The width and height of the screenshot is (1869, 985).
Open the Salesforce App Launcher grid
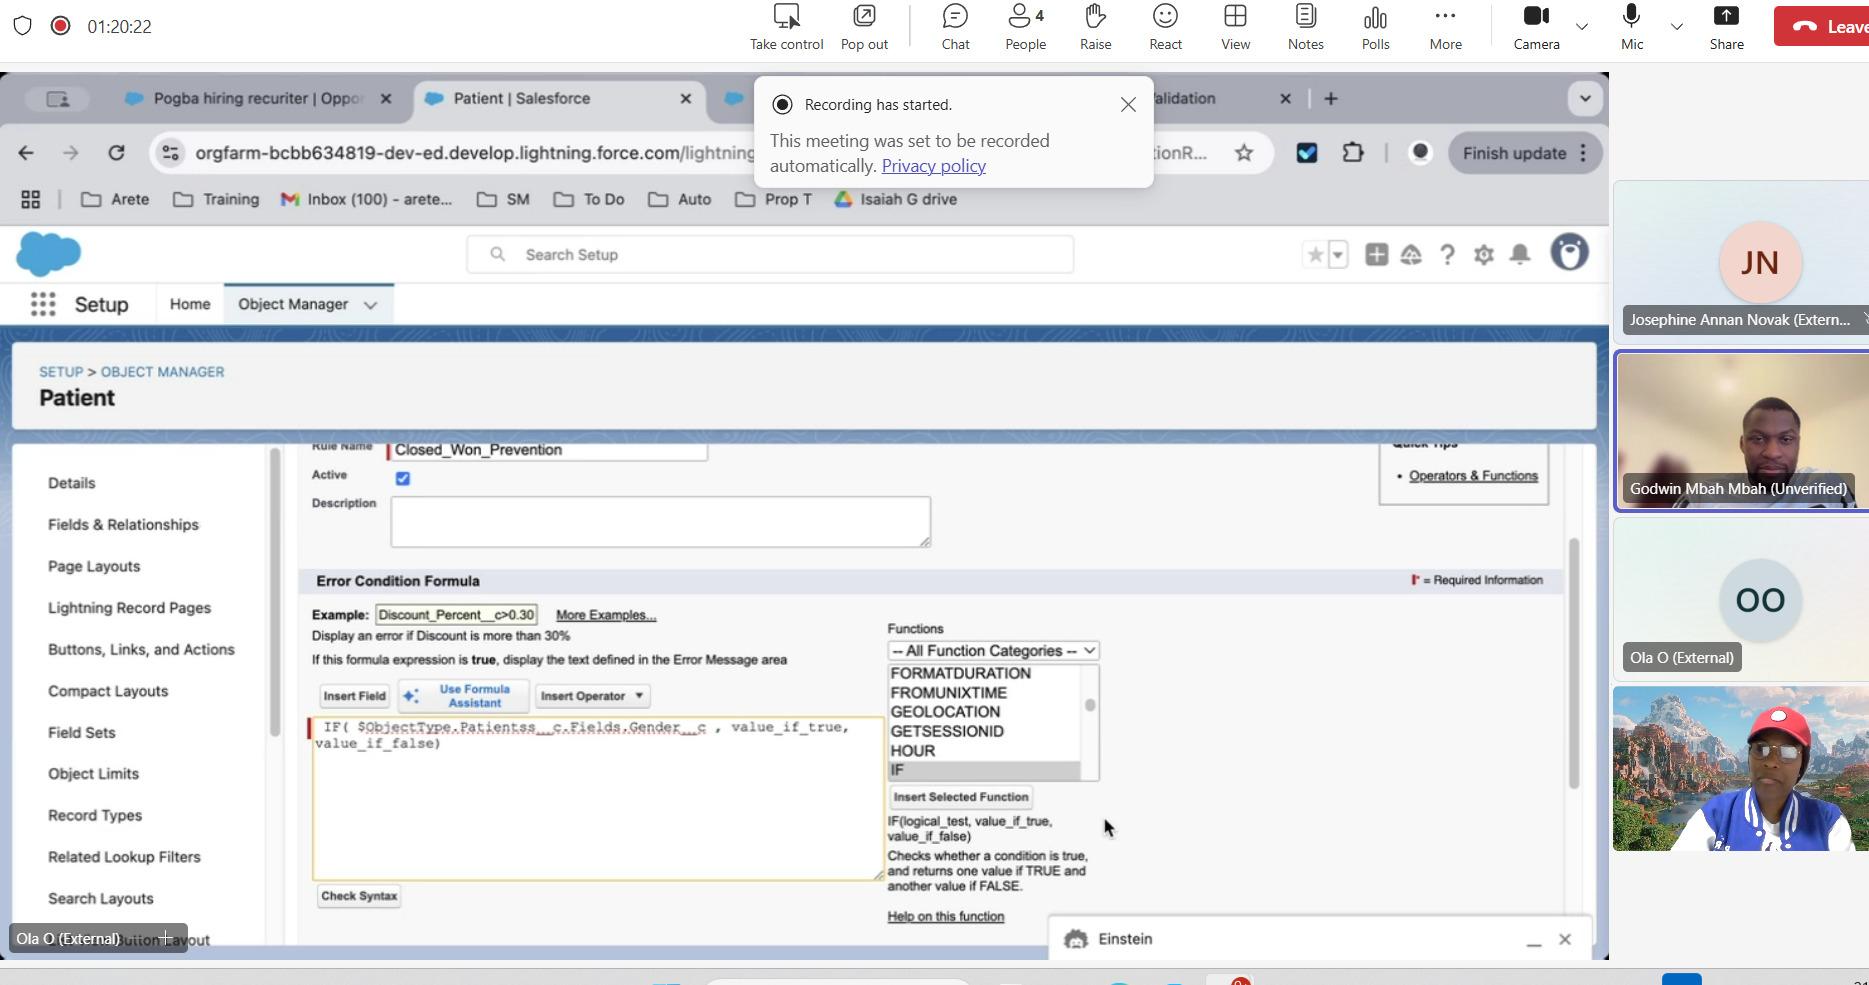(x=43, y=303)
